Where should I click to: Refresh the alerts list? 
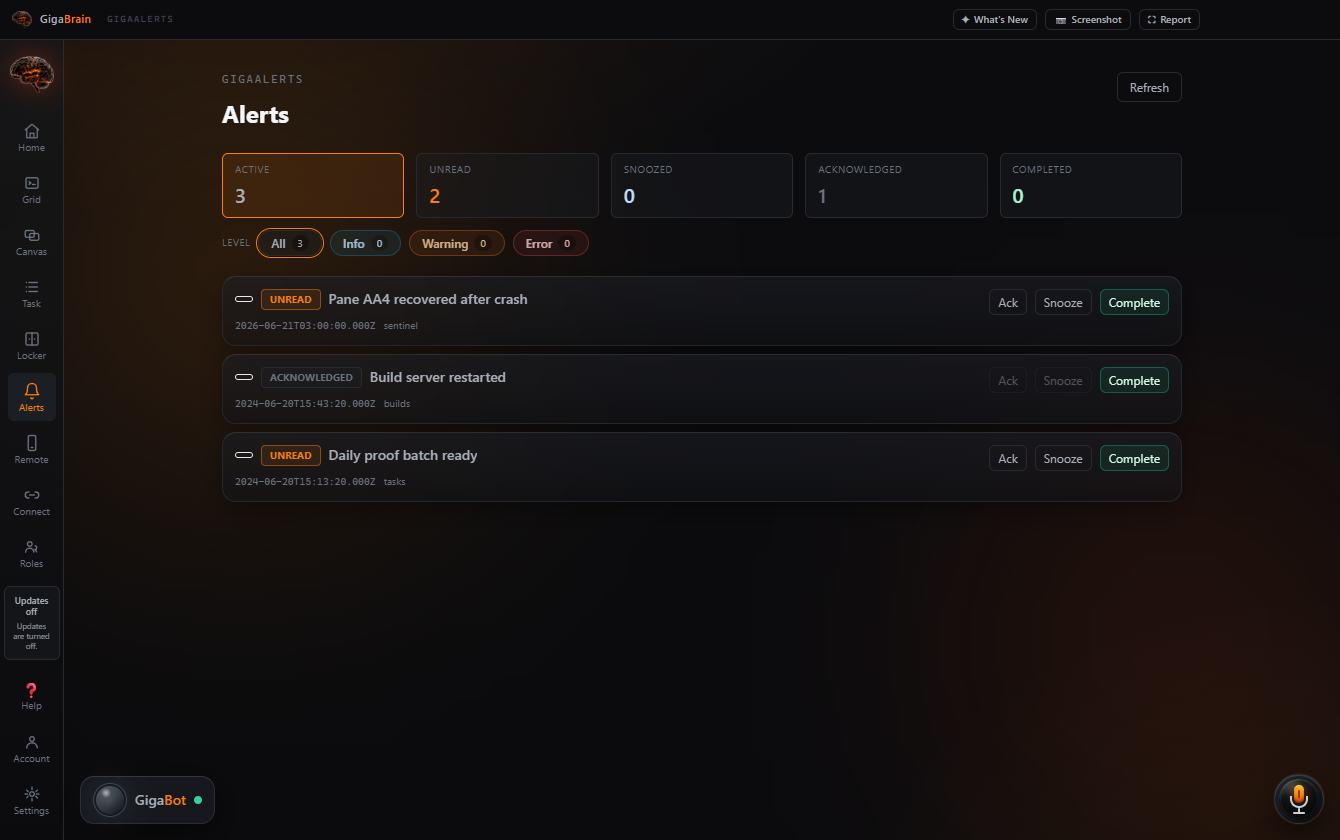click(1149, 87)
